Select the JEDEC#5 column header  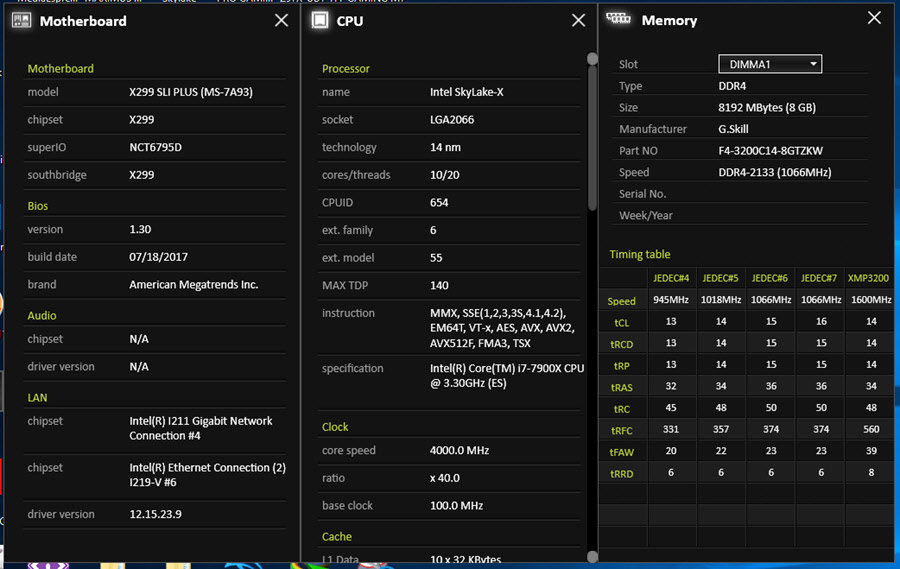pos(721,278)
